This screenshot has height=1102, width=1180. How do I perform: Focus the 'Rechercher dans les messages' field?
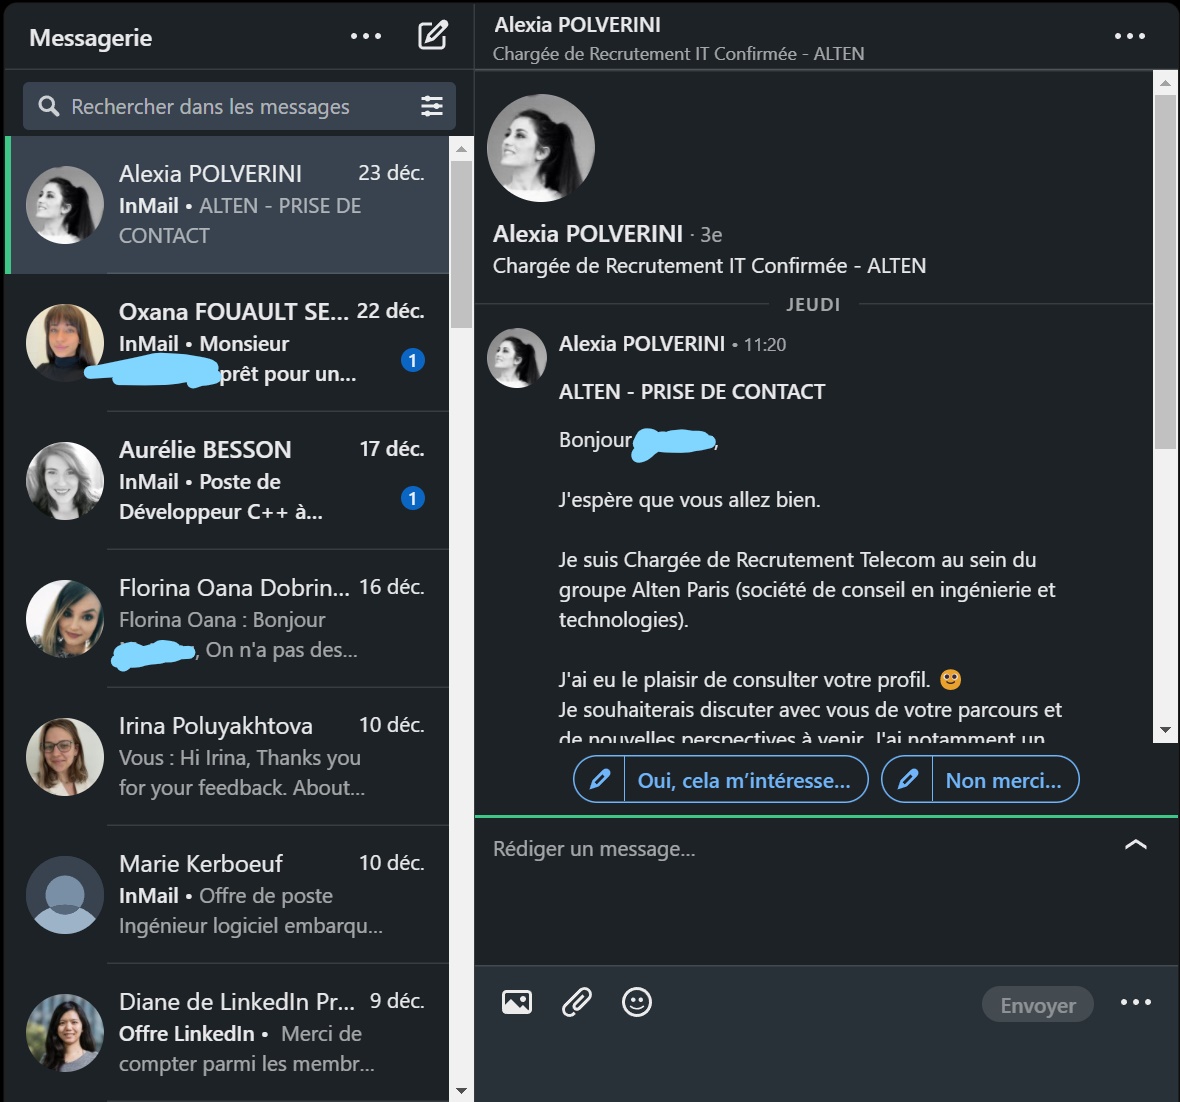click(x=239, y=106)
